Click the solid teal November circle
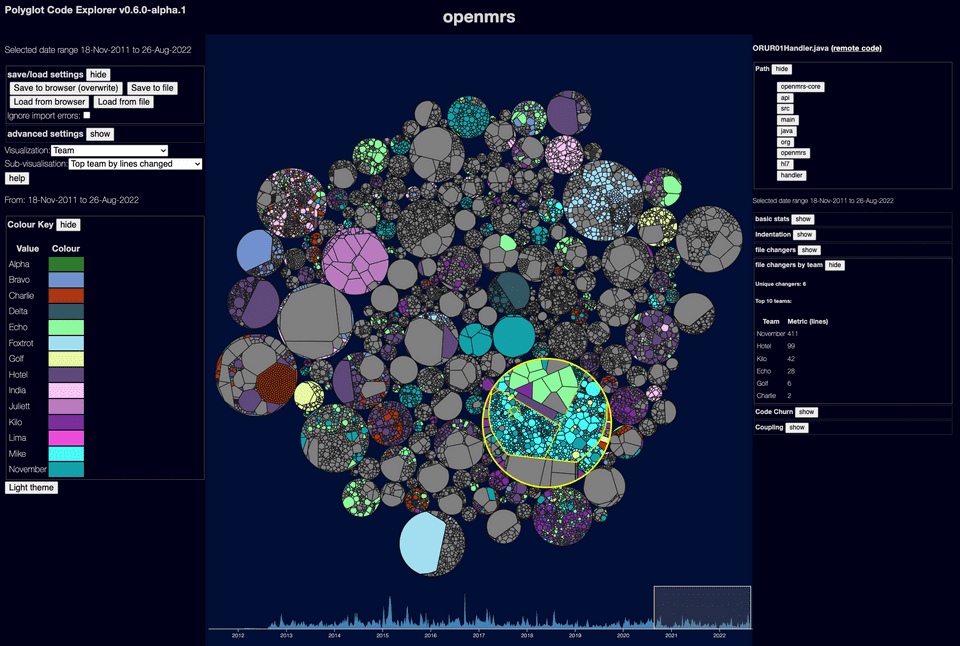Image resolution: width=960 pixels, height=646 pixels. 514,336
